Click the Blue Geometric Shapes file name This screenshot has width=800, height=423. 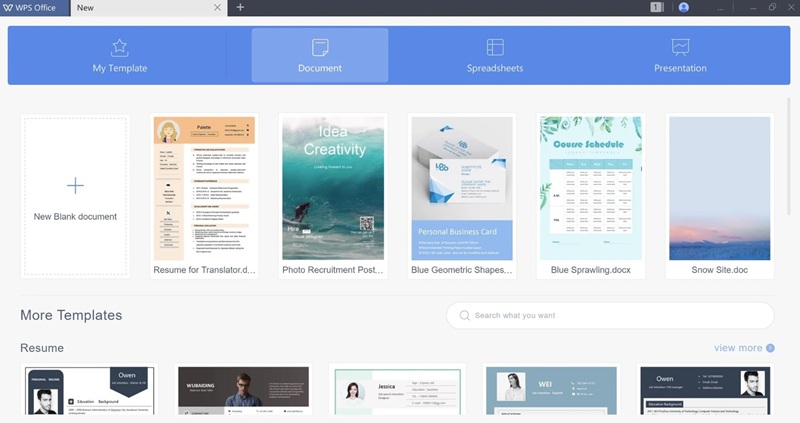click(x=462, y=270)
